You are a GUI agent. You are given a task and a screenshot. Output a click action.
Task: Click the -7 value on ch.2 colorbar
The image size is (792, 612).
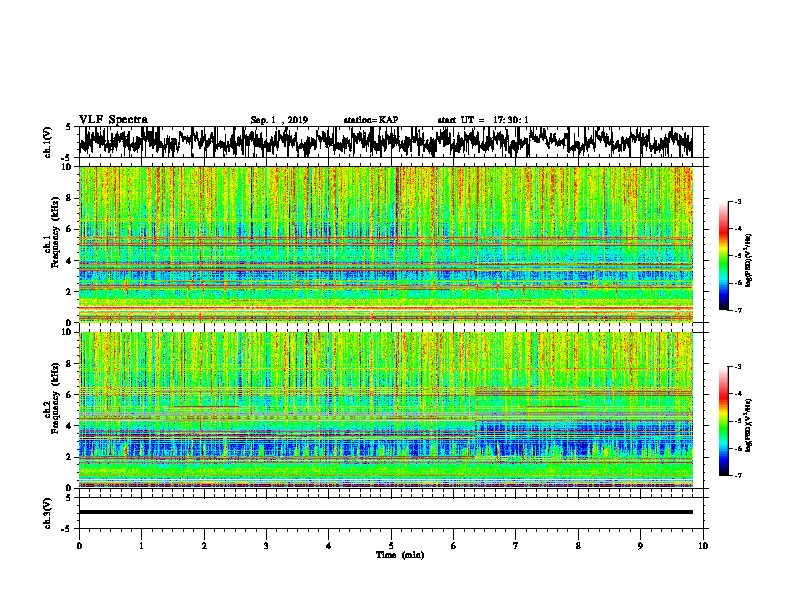click(737, 475)
